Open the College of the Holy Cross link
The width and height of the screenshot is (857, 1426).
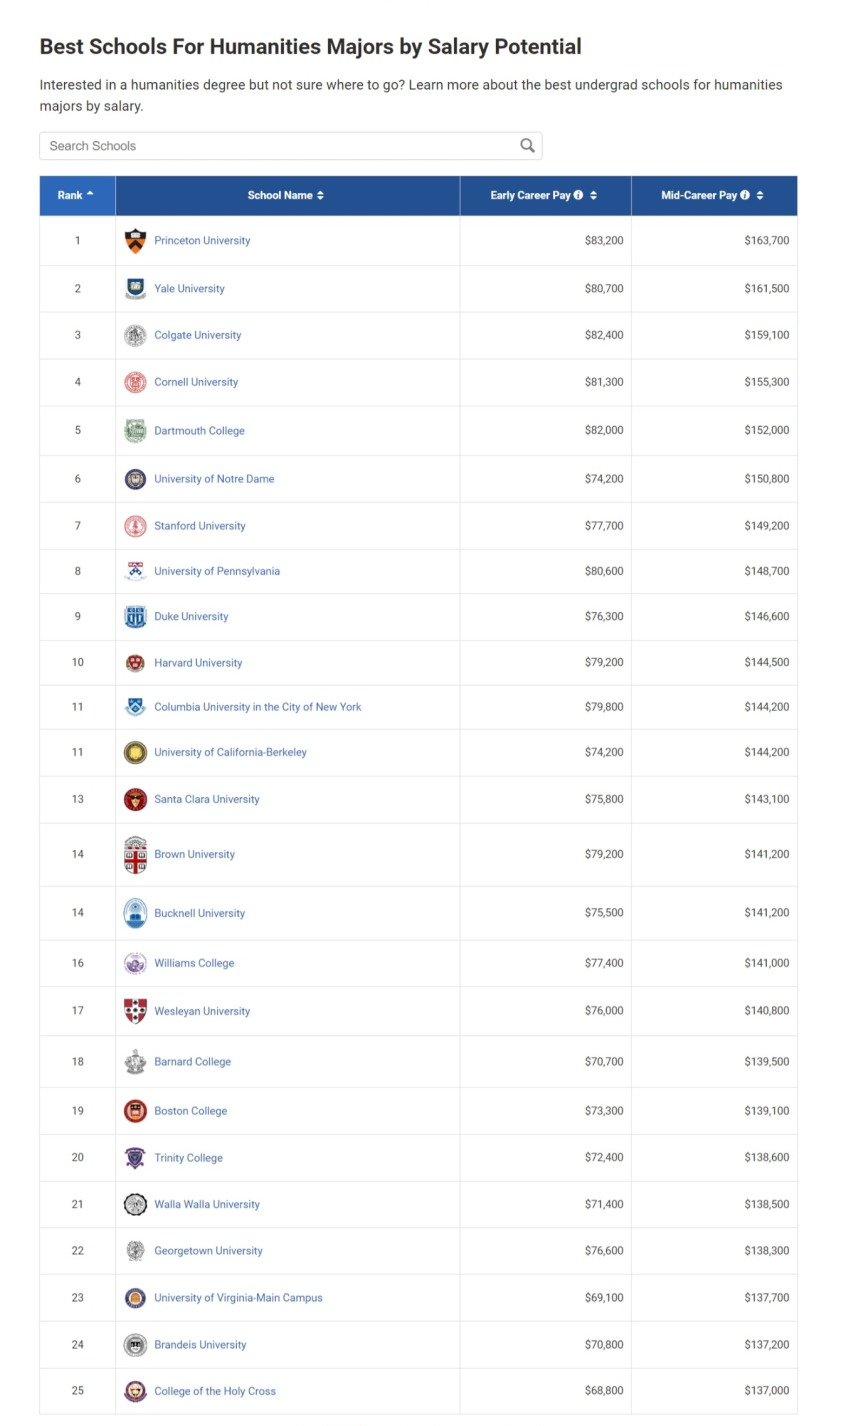click(x=215, y=1391)
